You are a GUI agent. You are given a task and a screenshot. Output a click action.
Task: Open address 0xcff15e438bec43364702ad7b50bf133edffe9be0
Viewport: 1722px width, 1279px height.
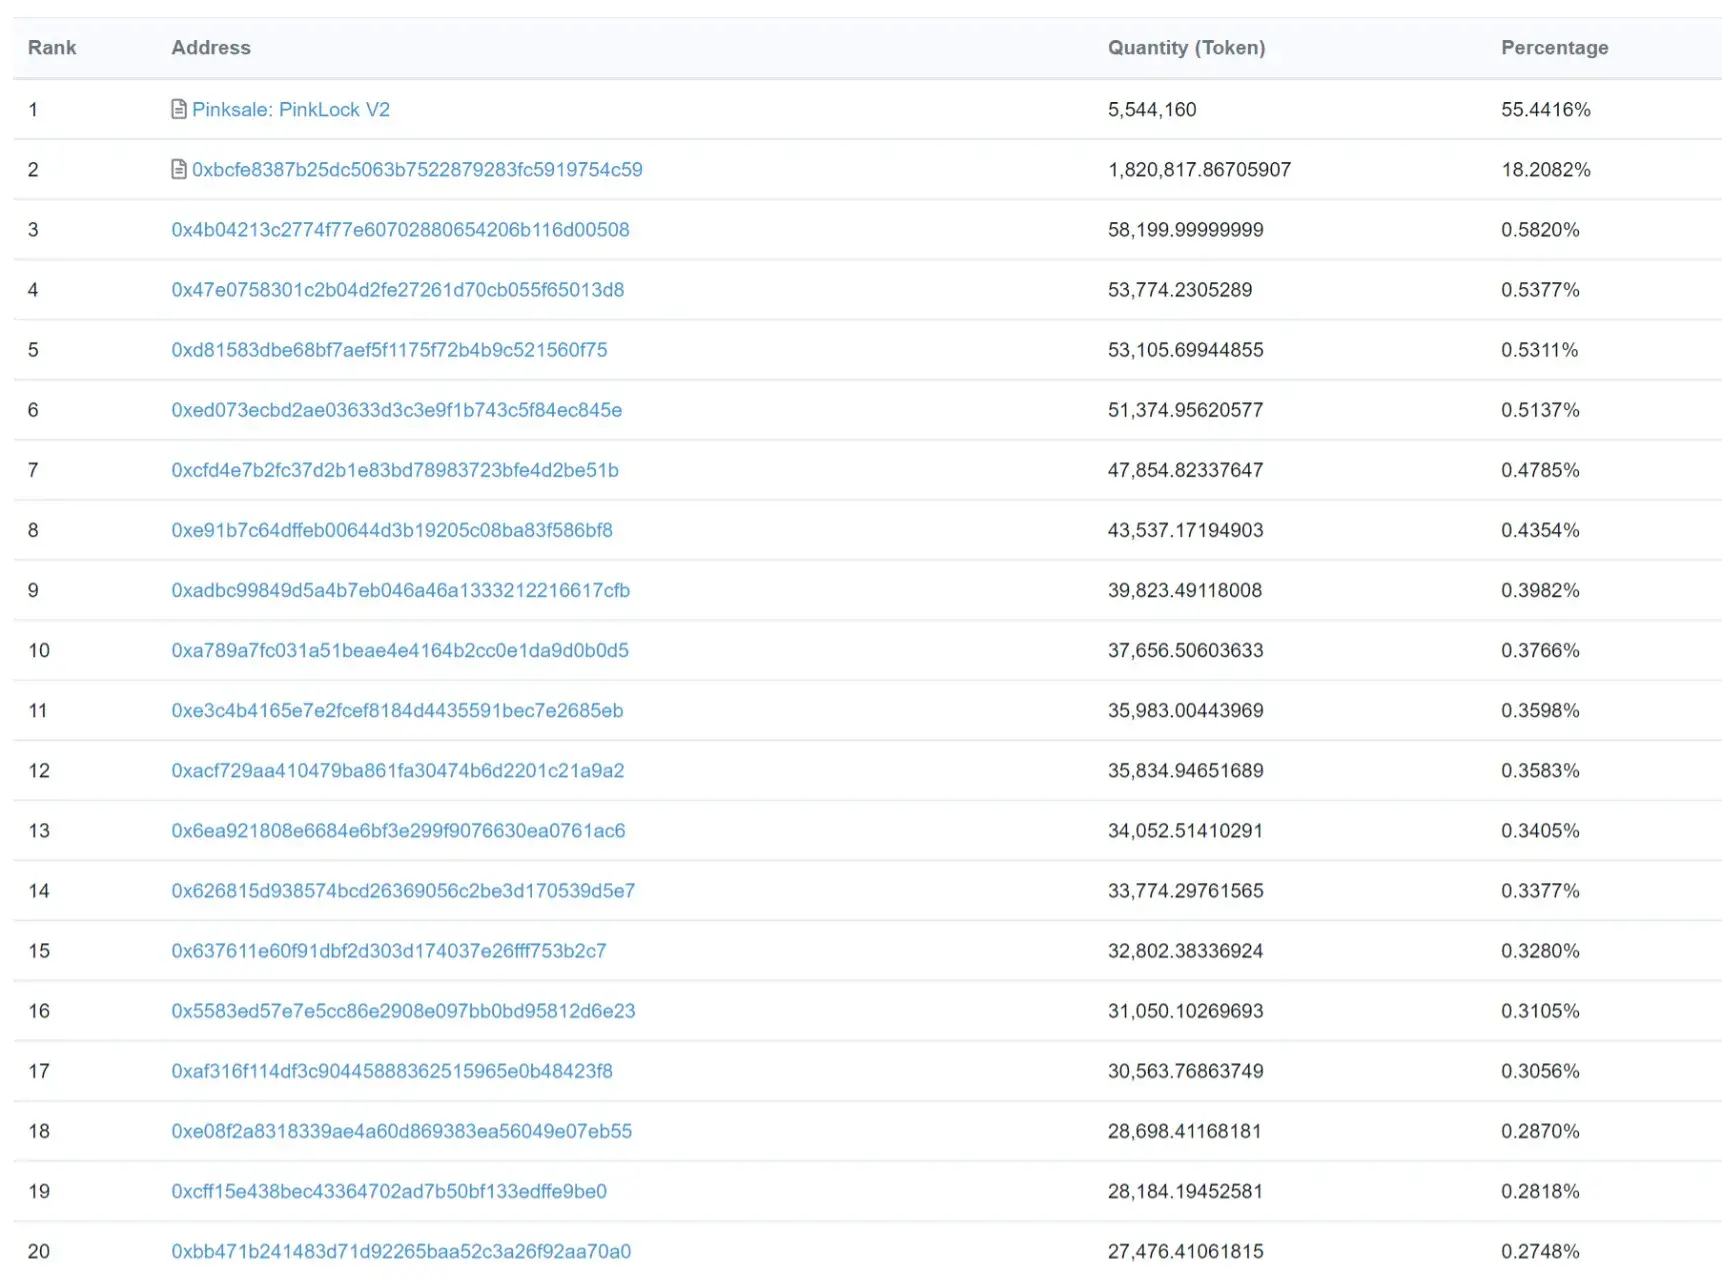tap(389, 1189)
